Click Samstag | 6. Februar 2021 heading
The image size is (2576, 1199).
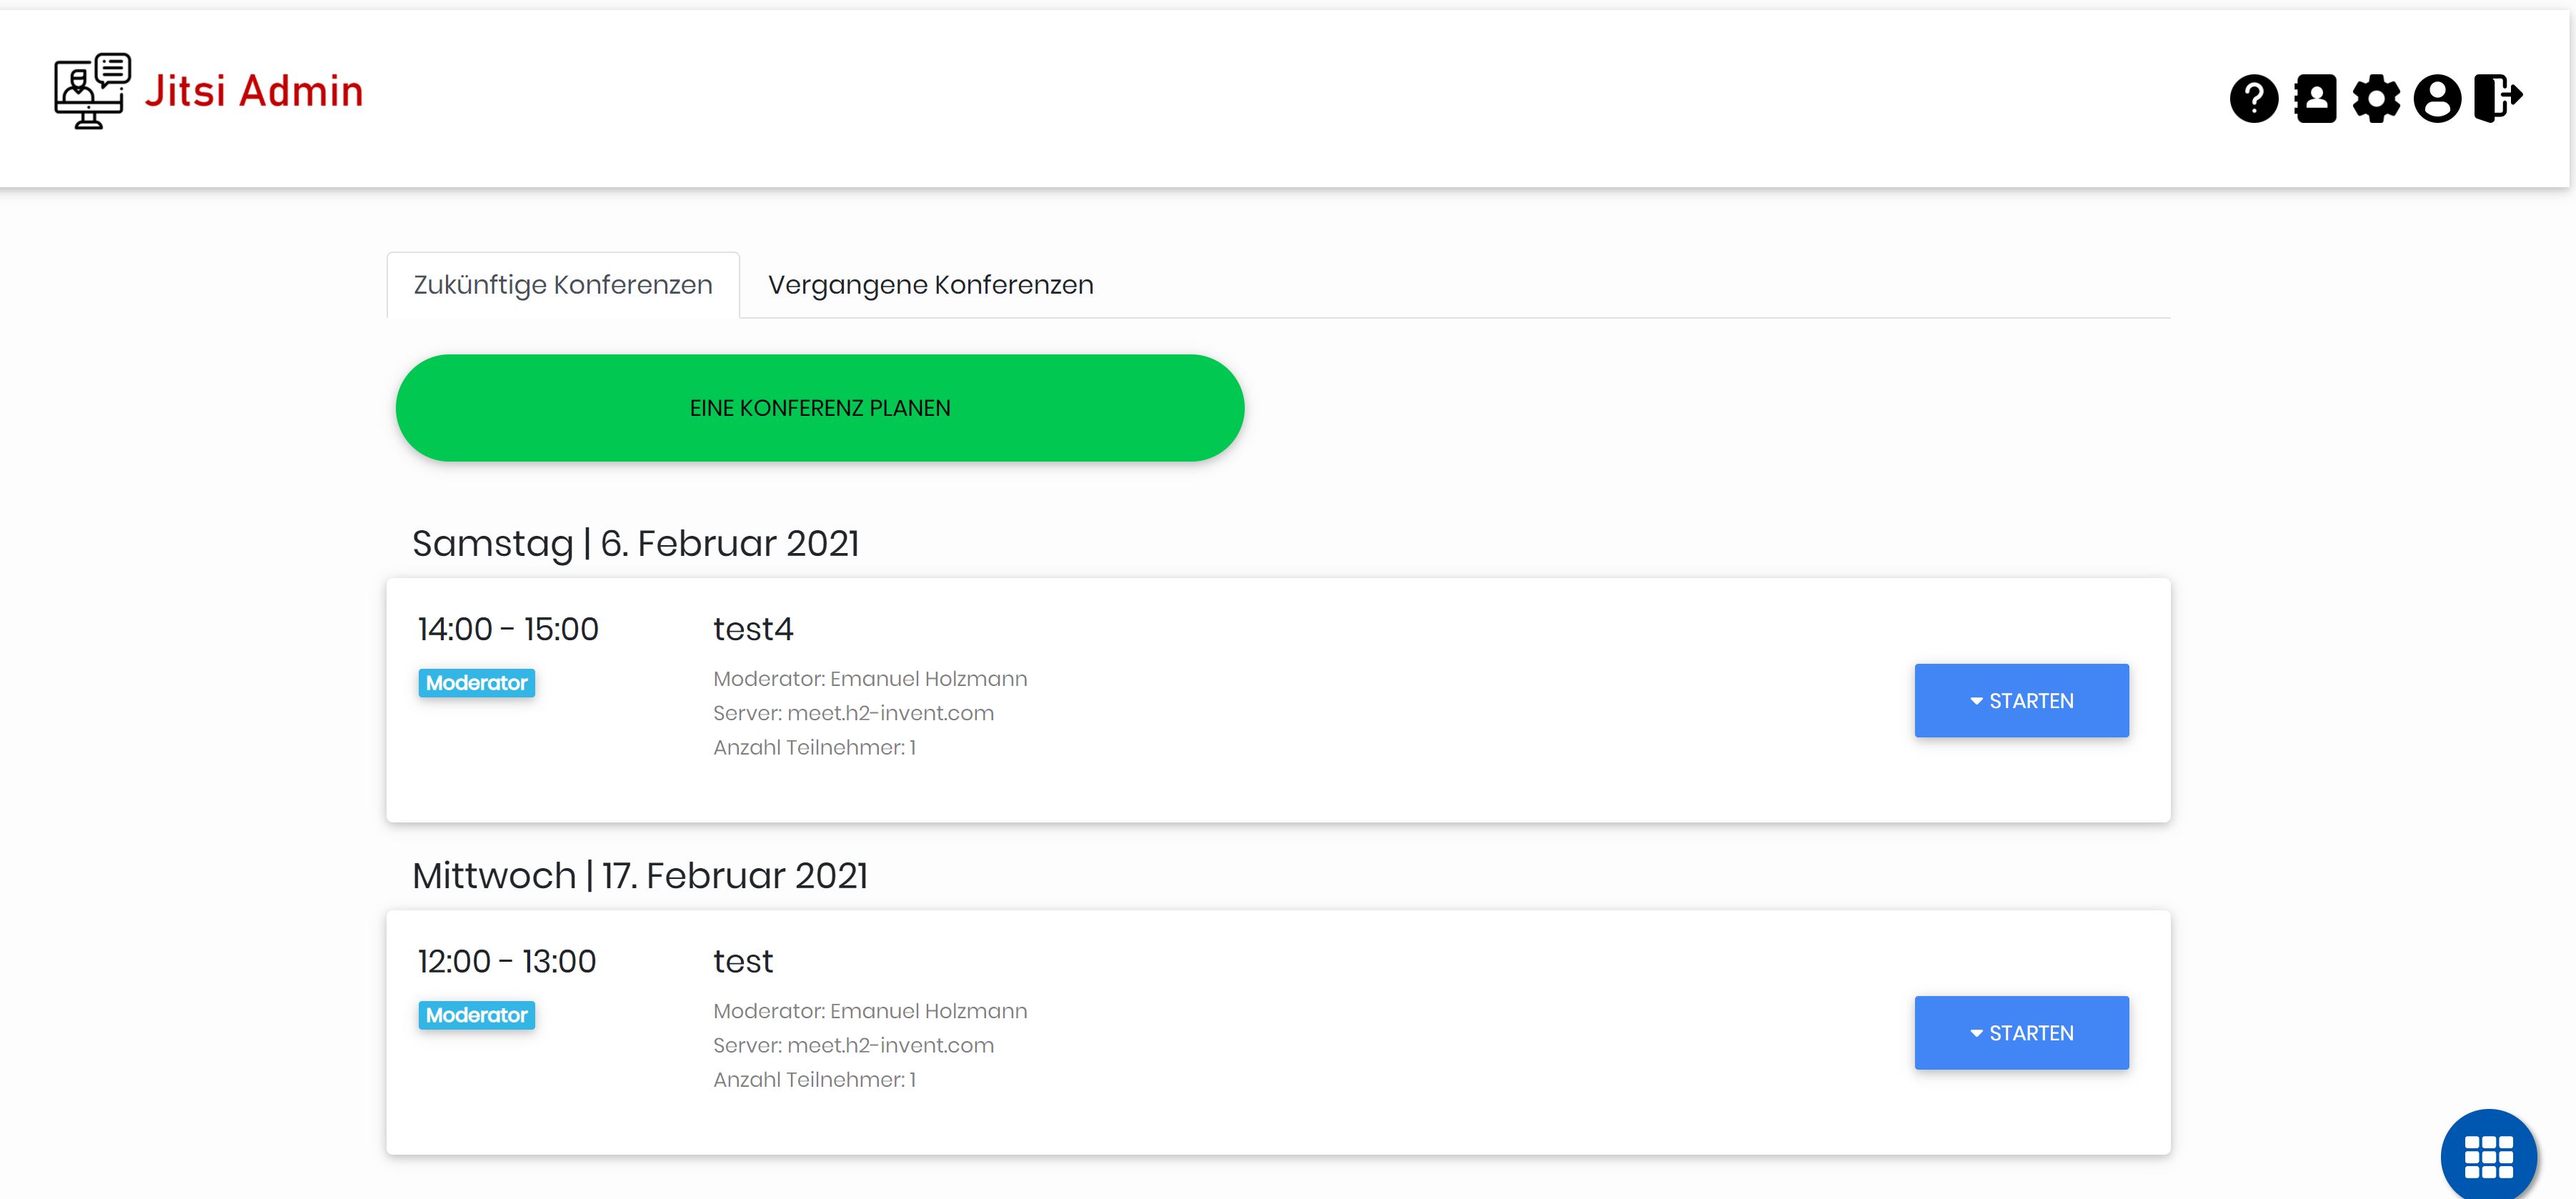click(x=636, y=543)
